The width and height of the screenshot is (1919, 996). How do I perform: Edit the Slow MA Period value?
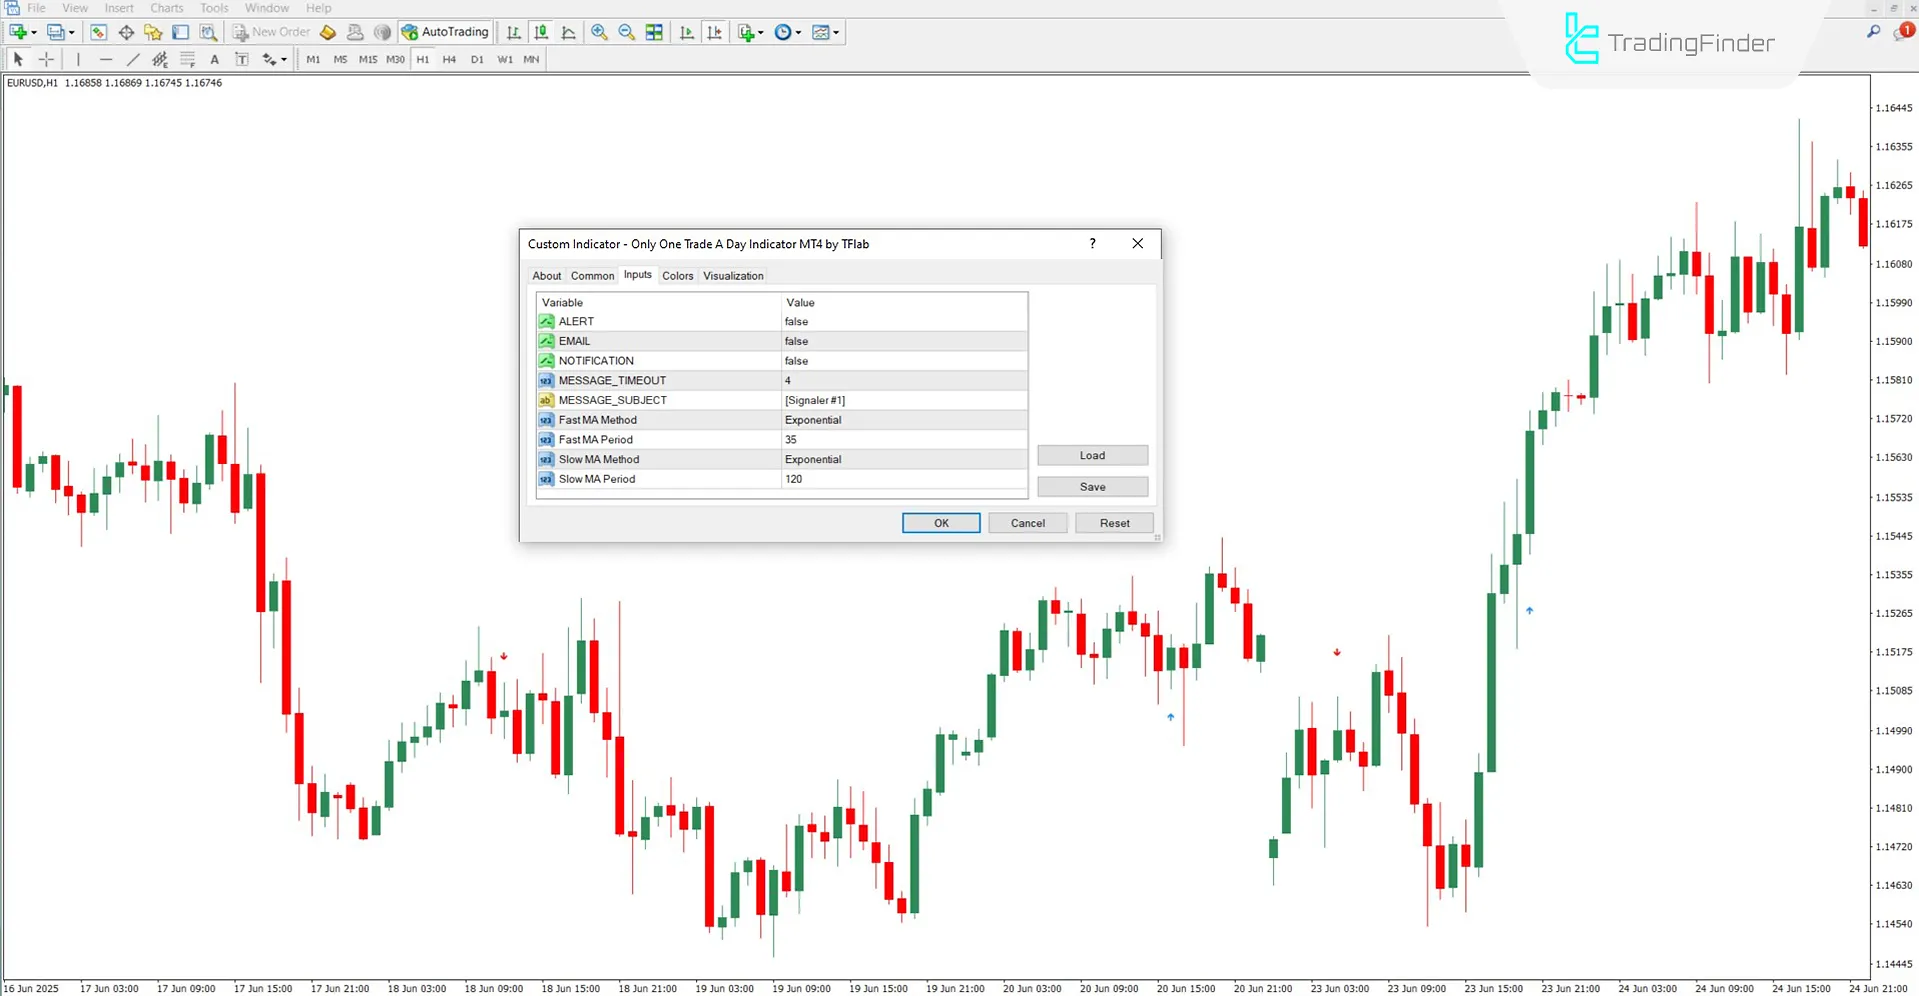pyautogui.click(x=900, y=479)
